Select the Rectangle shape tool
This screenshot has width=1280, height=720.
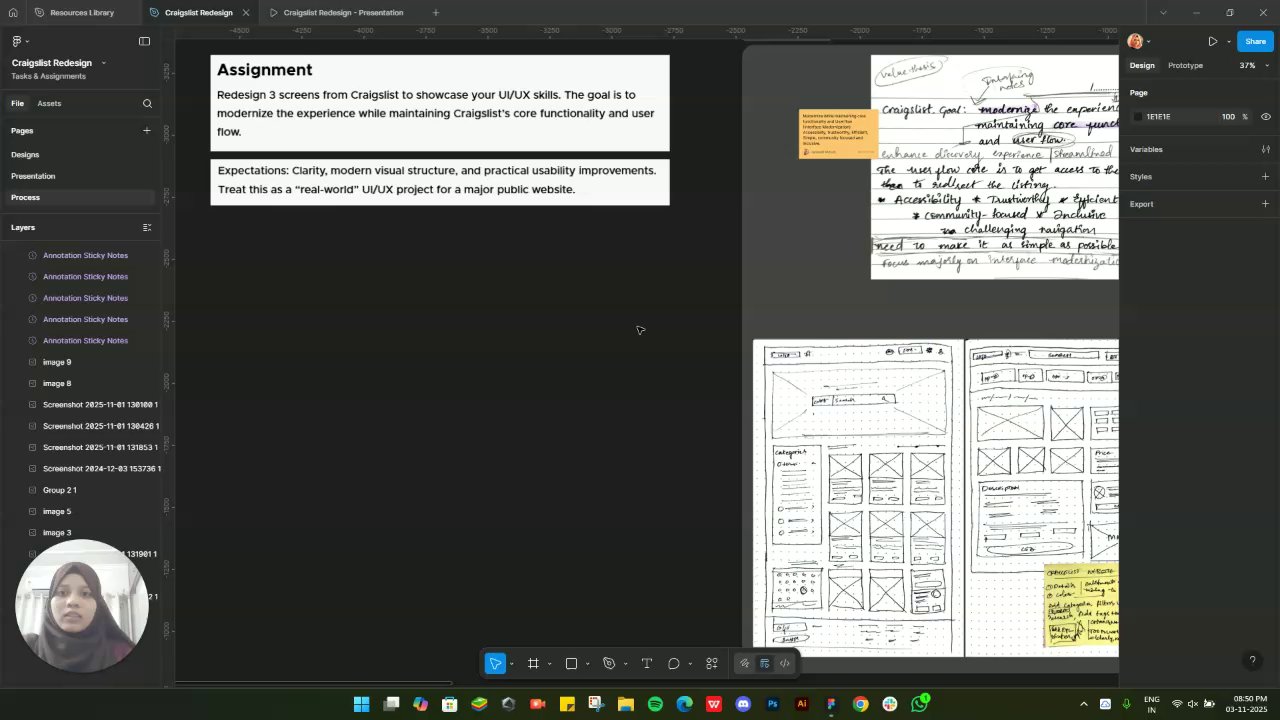click(571, 663)
